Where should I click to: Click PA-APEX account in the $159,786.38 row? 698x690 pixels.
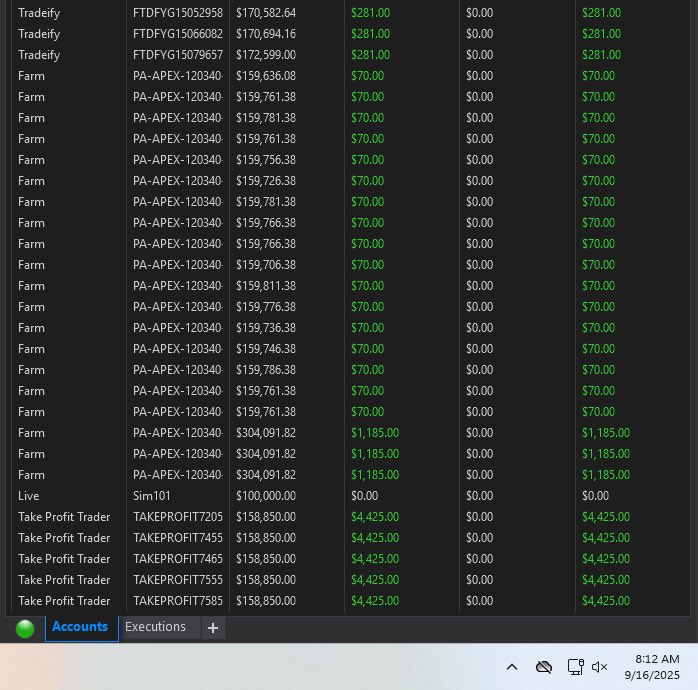tap(178, 370)
